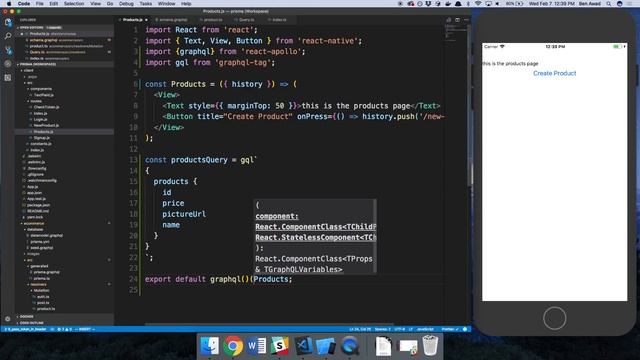Open the Search view in activity bar
The height and width of the screenshot is (360, 640).
8,36
